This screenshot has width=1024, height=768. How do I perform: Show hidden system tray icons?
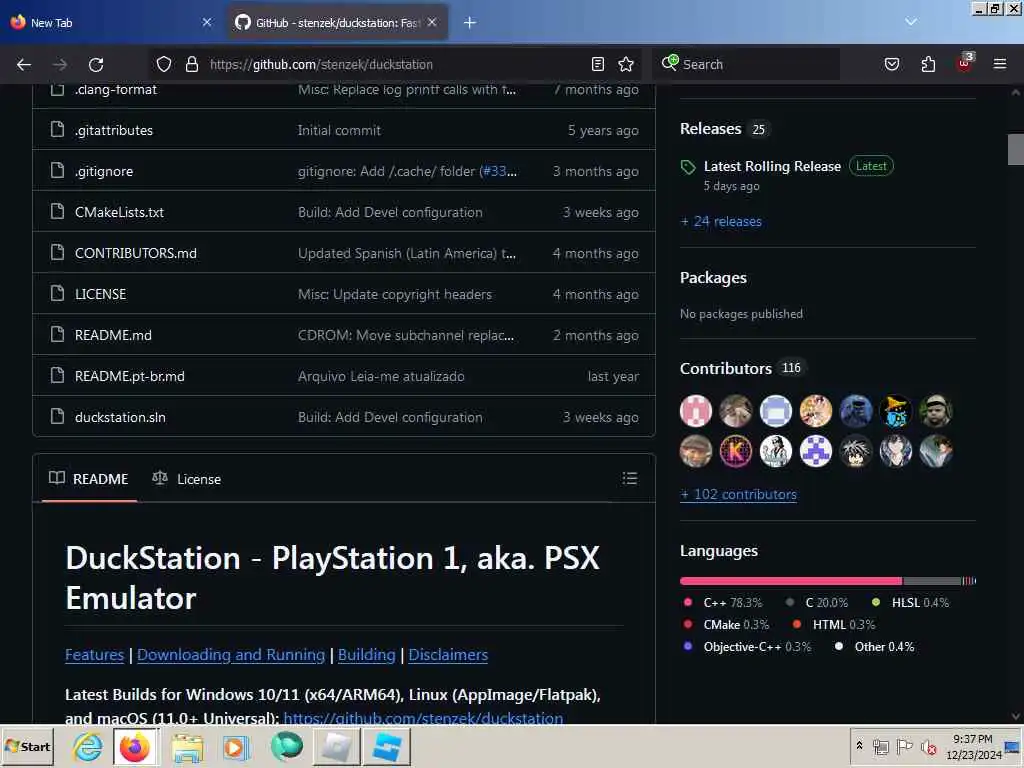click(859, 745)
